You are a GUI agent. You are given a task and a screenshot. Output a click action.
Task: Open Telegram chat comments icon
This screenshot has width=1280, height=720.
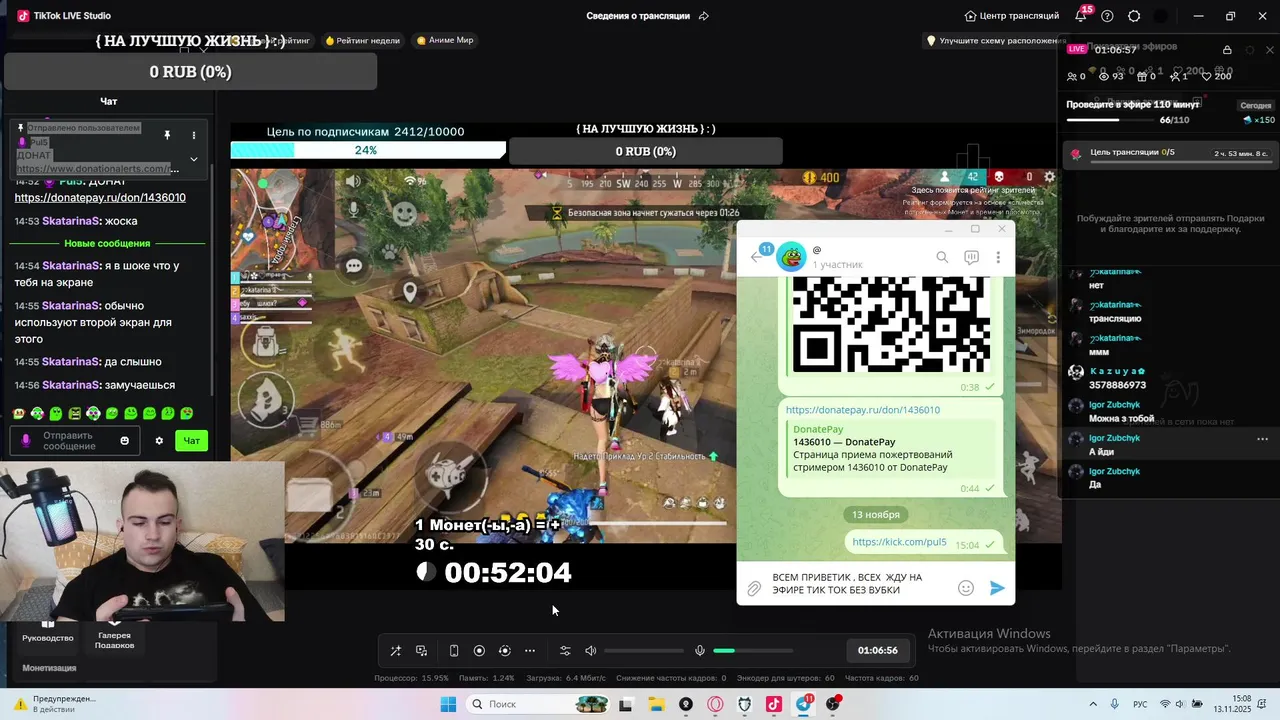coord(971,257)
